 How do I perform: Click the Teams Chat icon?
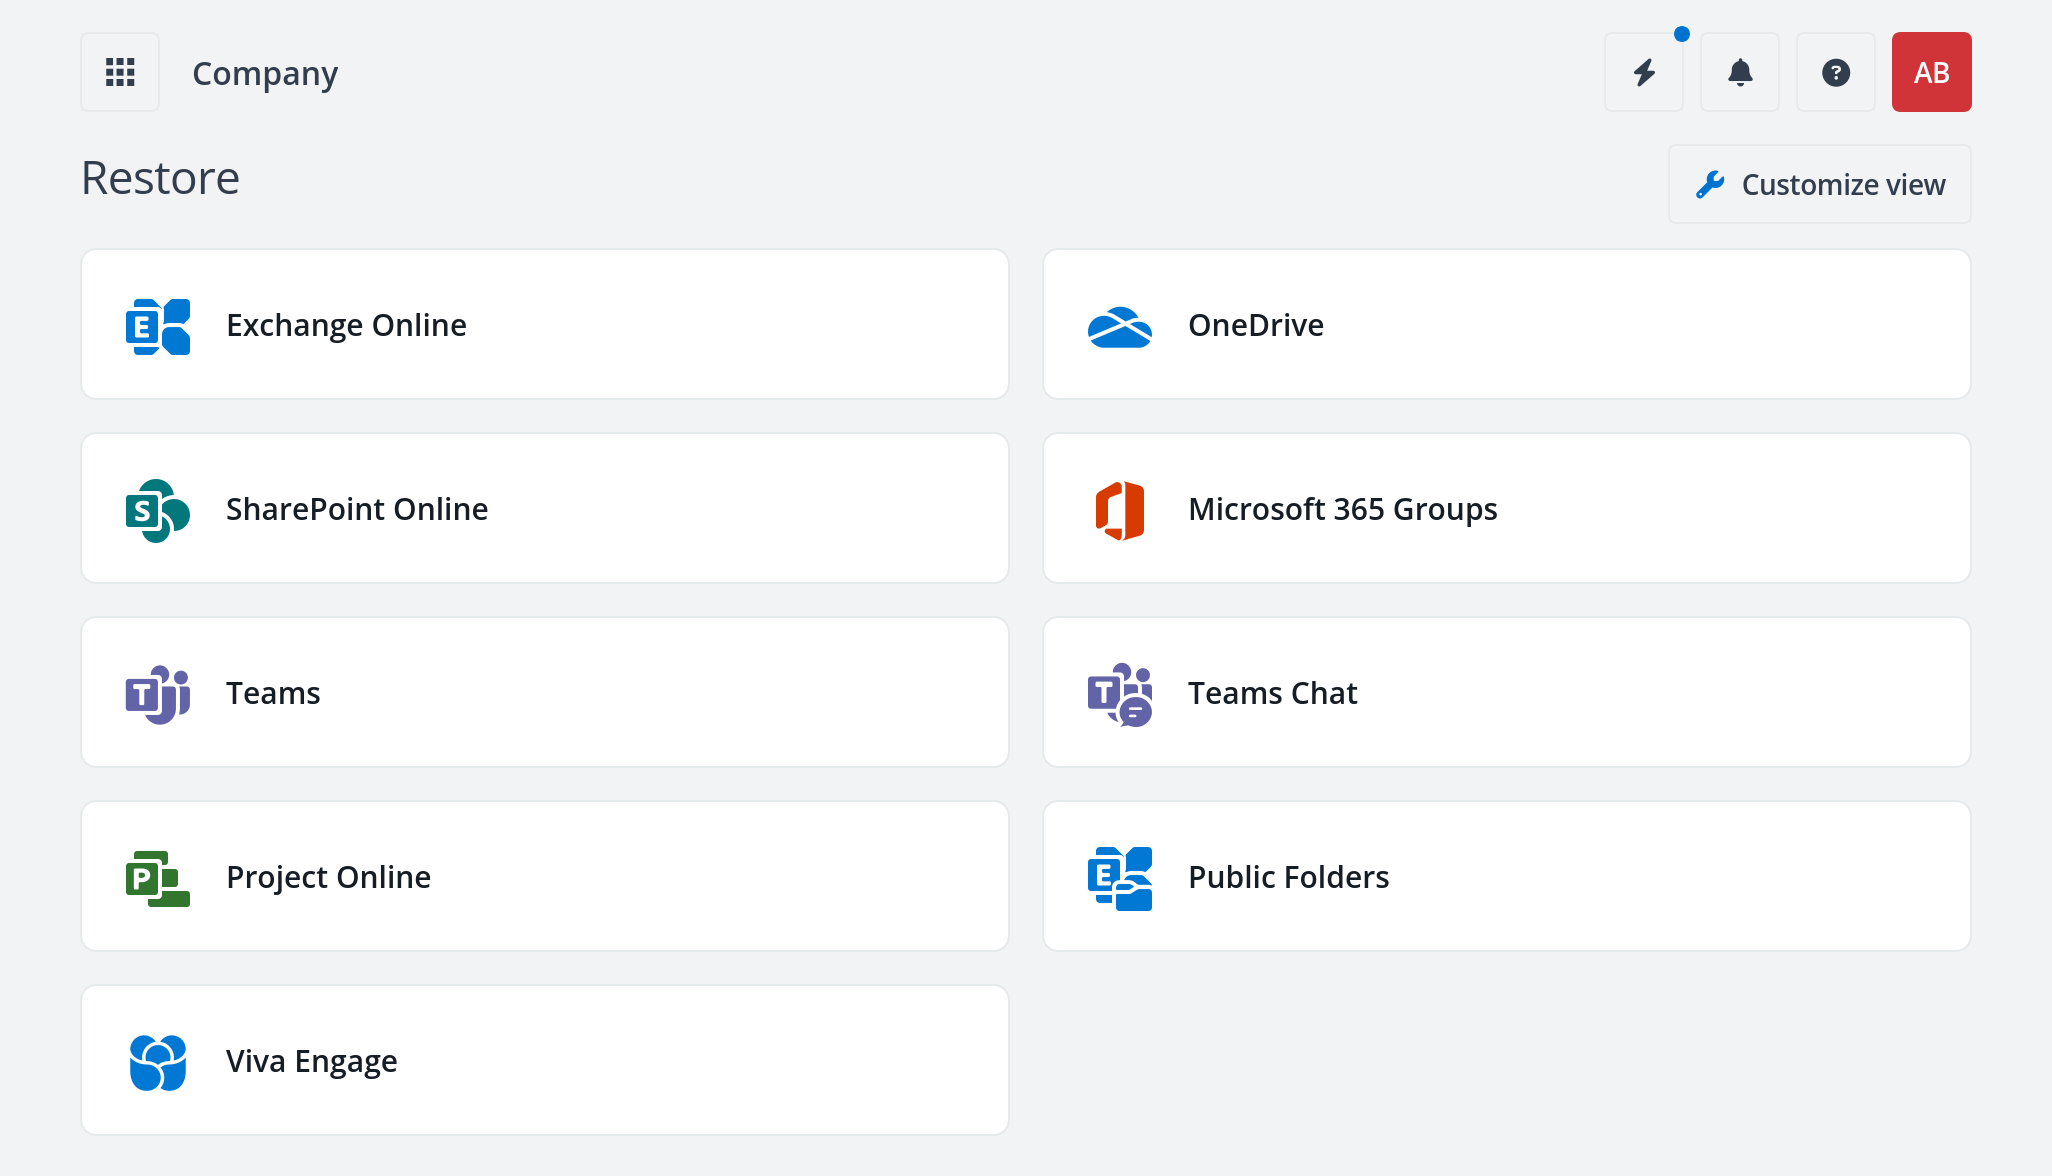[x=1120, y=694]
